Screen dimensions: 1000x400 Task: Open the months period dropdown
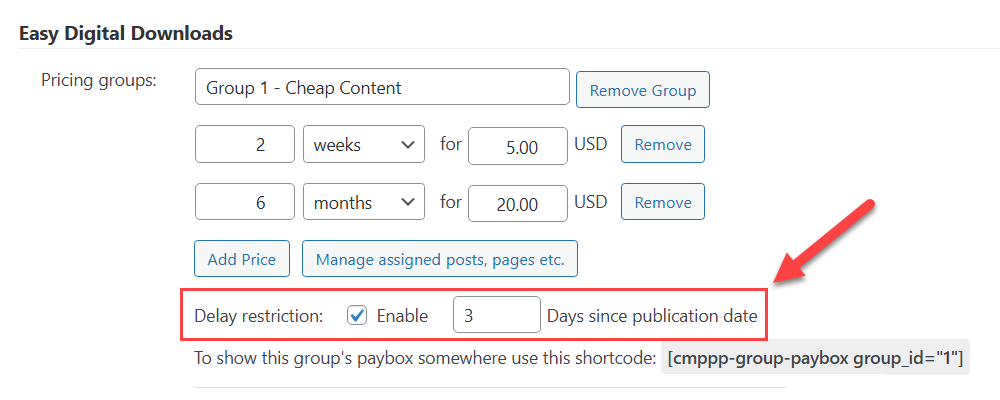click(364, 202)
